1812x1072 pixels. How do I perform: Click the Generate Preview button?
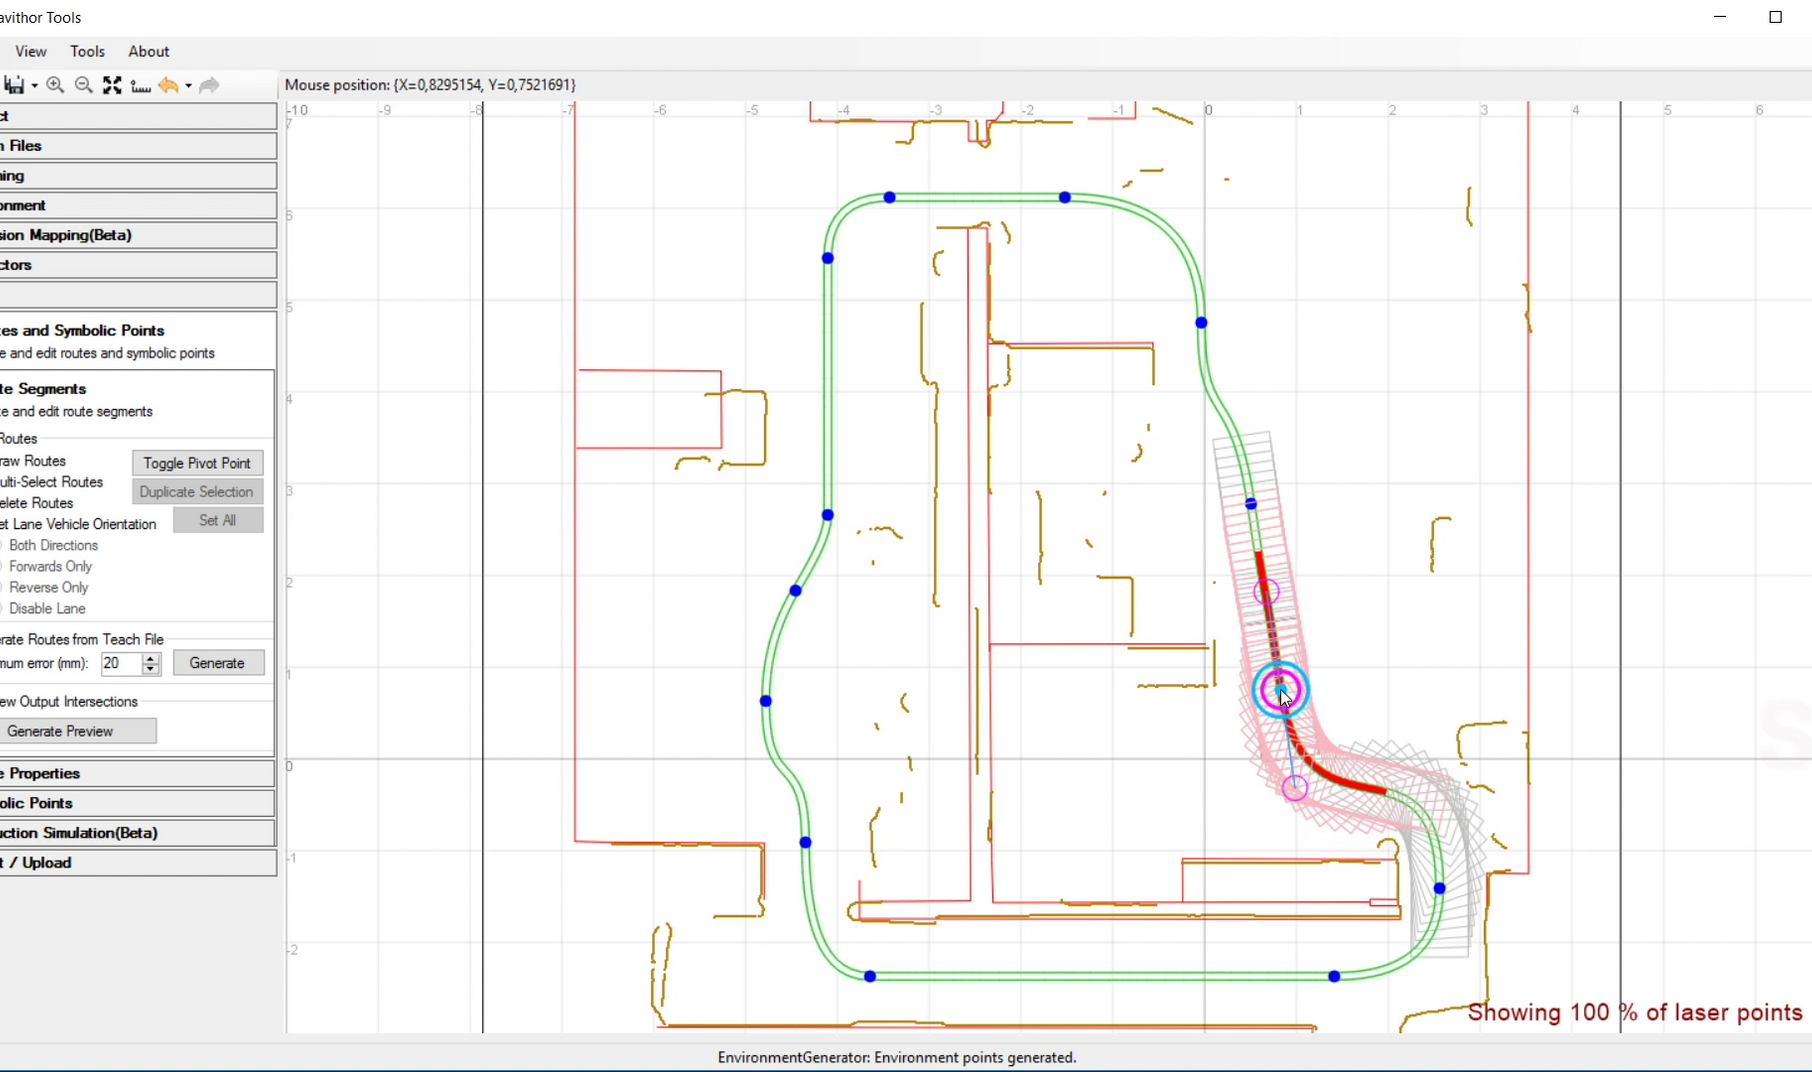pos(77,731)
